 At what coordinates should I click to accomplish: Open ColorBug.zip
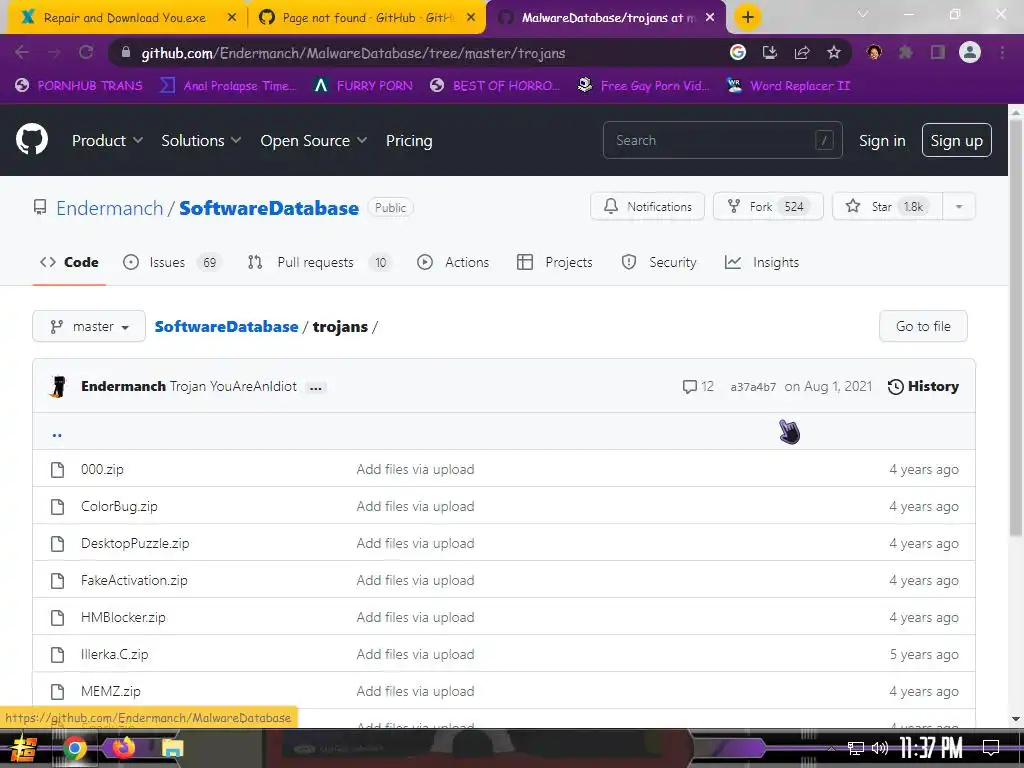119,507
